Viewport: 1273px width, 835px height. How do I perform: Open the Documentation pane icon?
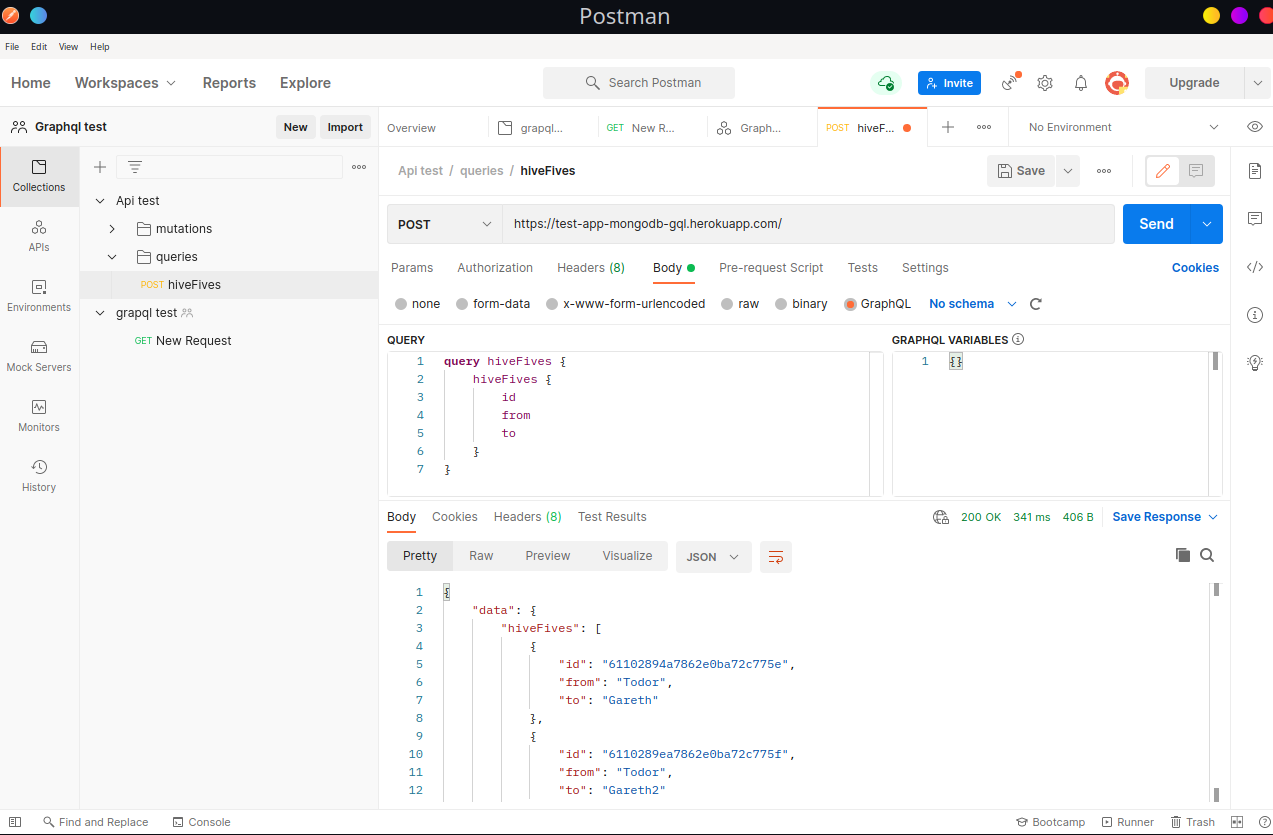pos(1255,171)
